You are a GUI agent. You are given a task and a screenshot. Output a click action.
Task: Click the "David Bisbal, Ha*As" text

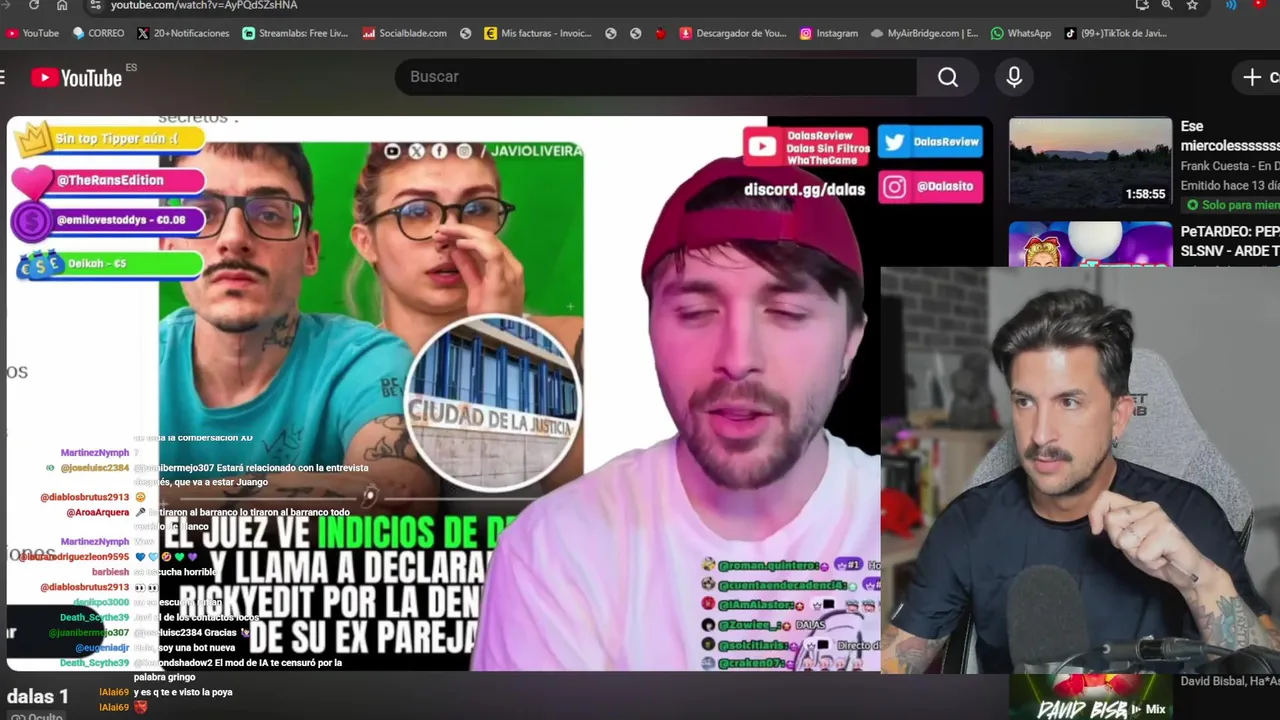[x=1230, y=681]
